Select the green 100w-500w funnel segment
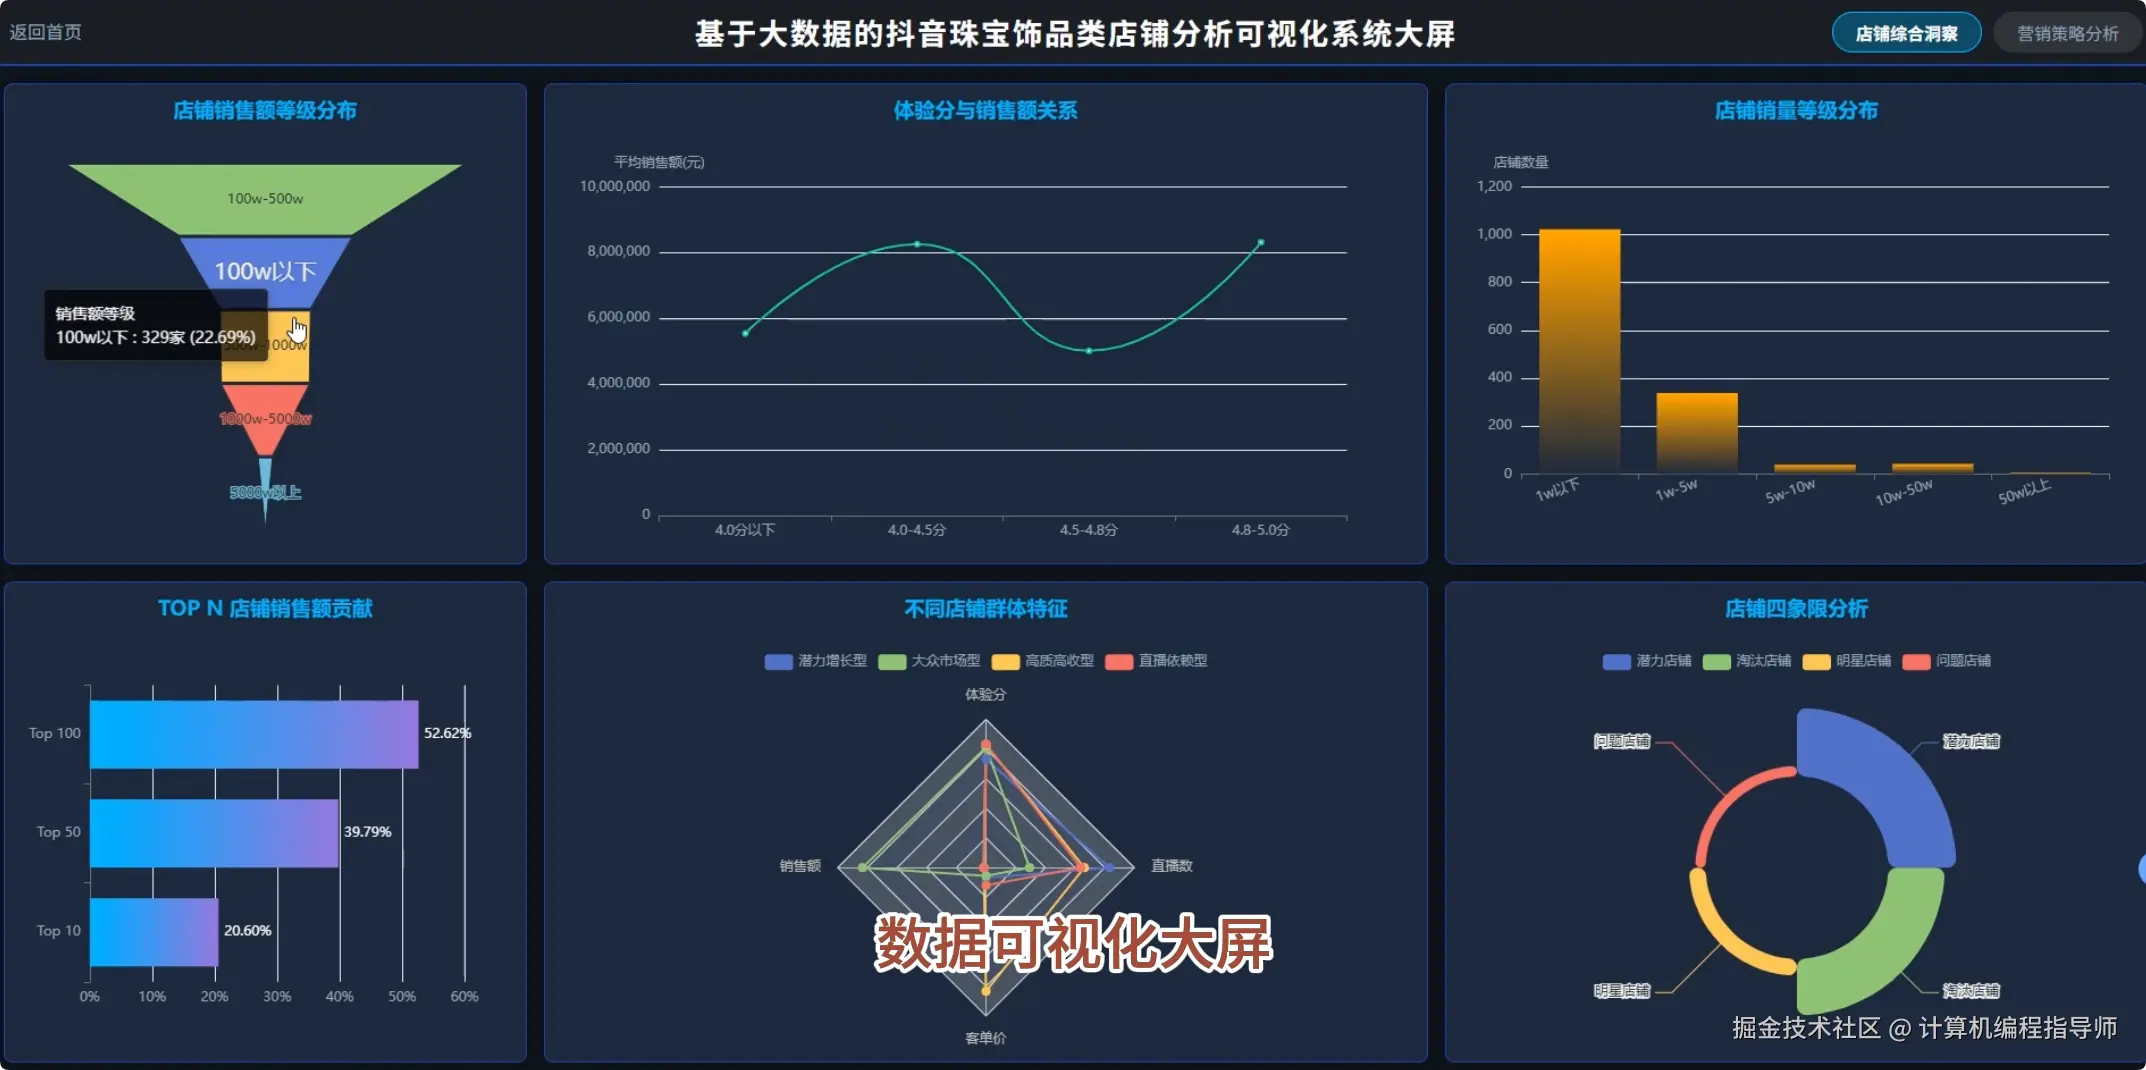Viewport: 2146px width, 1070px height. click(265, 199)
